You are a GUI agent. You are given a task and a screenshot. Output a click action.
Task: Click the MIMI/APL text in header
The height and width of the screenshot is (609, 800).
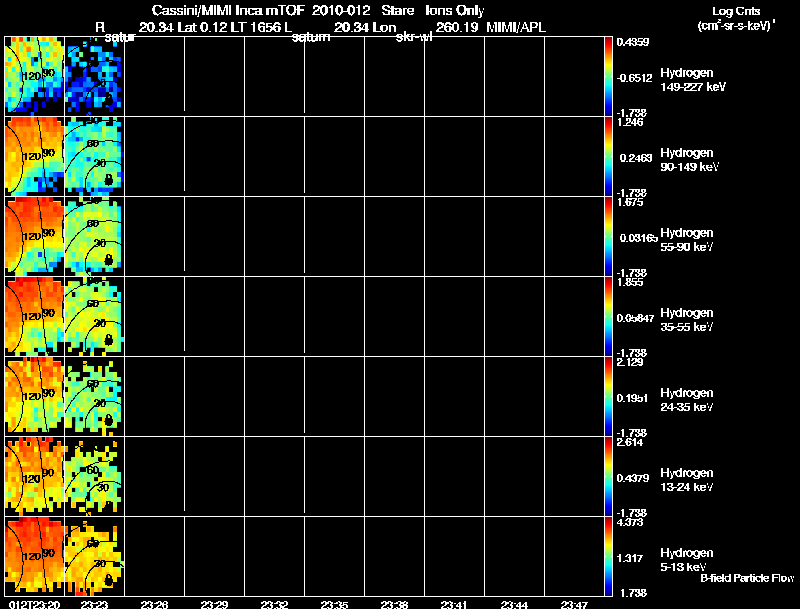click(516, 28)
